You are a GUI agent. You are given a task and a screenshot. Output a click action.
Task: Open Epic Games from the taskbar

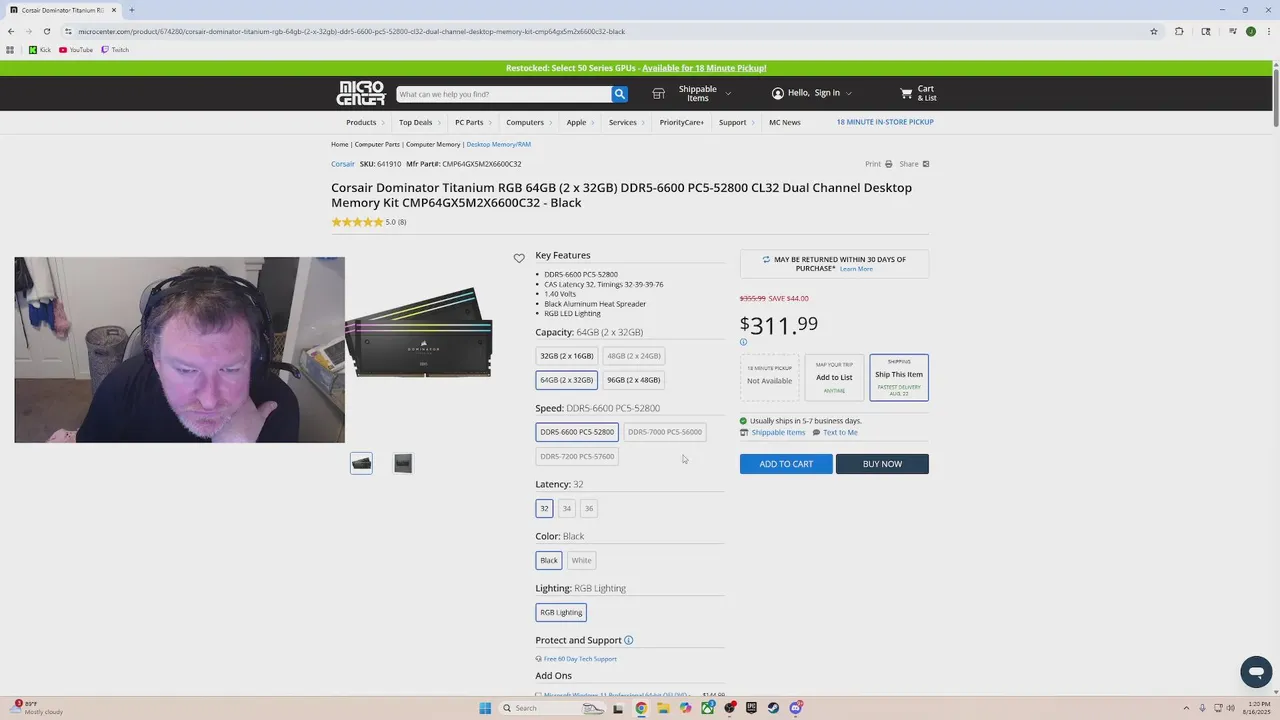coord(751,708)
